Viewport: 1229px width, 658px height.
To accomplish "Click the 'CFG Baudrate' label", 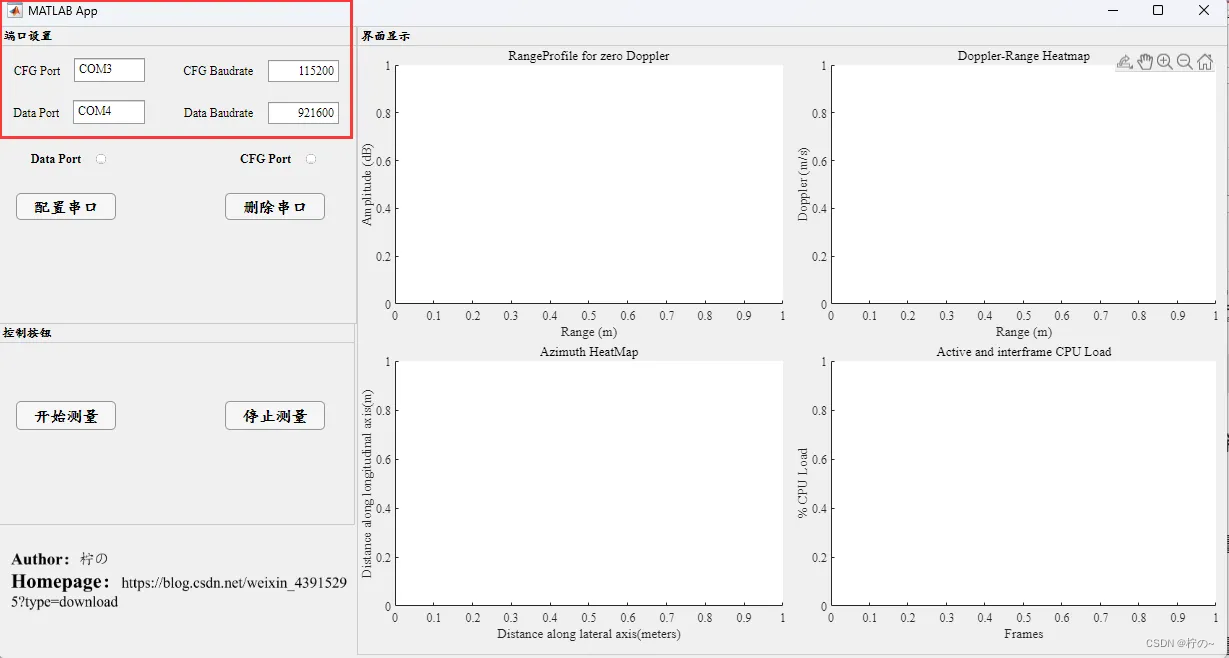I will point(218,71).
